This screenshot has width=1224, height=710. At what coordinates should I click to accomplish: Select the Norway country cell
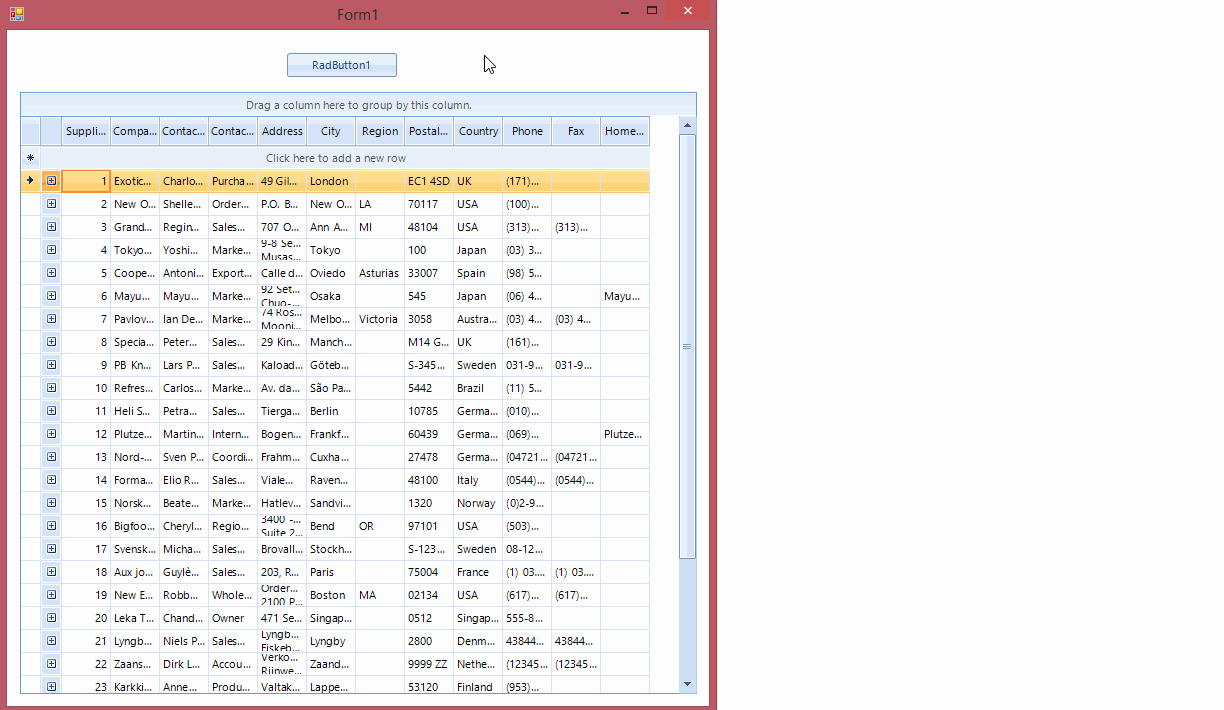(x=478, y=503)
